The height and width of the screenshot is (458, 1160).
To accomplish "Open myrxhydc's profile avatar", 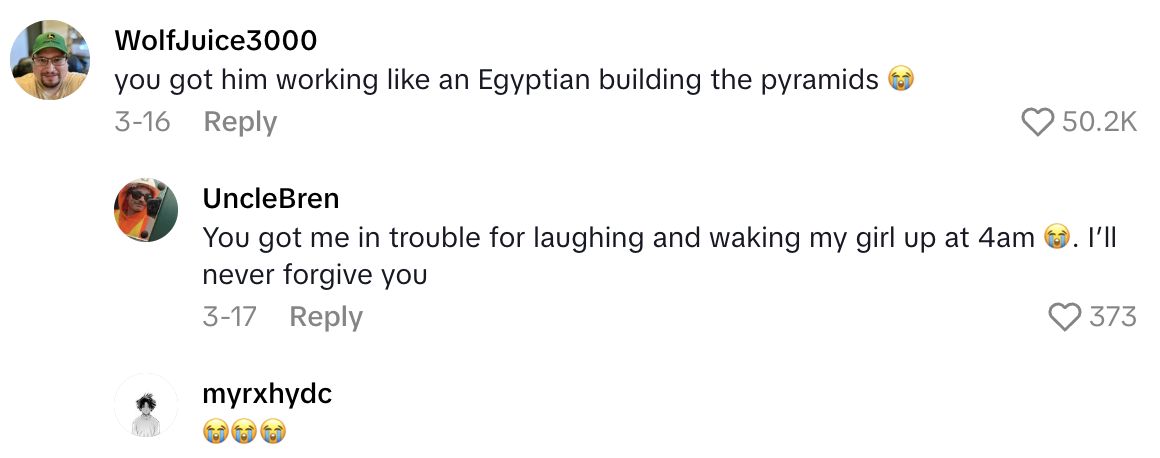I will click(x=145, y=405).
